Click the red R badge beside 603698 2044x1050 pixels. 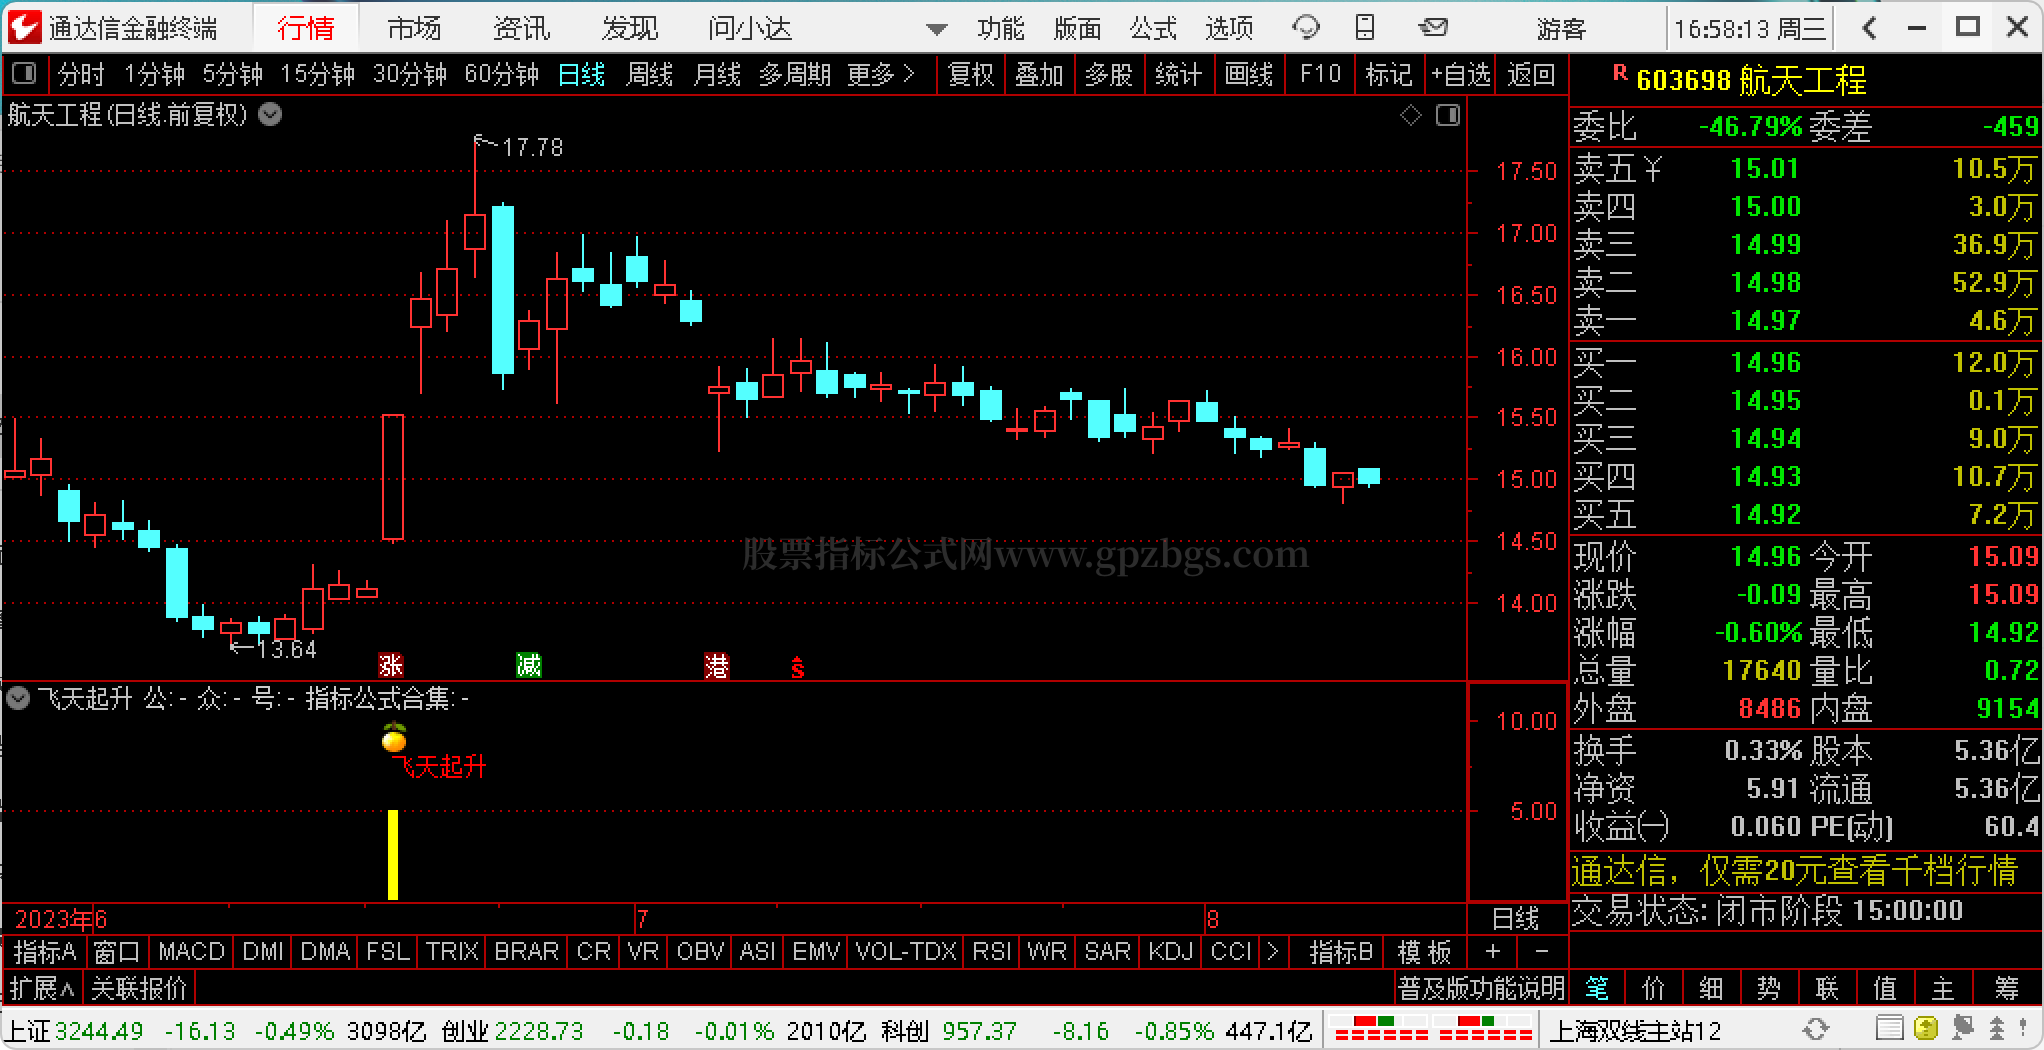point(1620,73)
